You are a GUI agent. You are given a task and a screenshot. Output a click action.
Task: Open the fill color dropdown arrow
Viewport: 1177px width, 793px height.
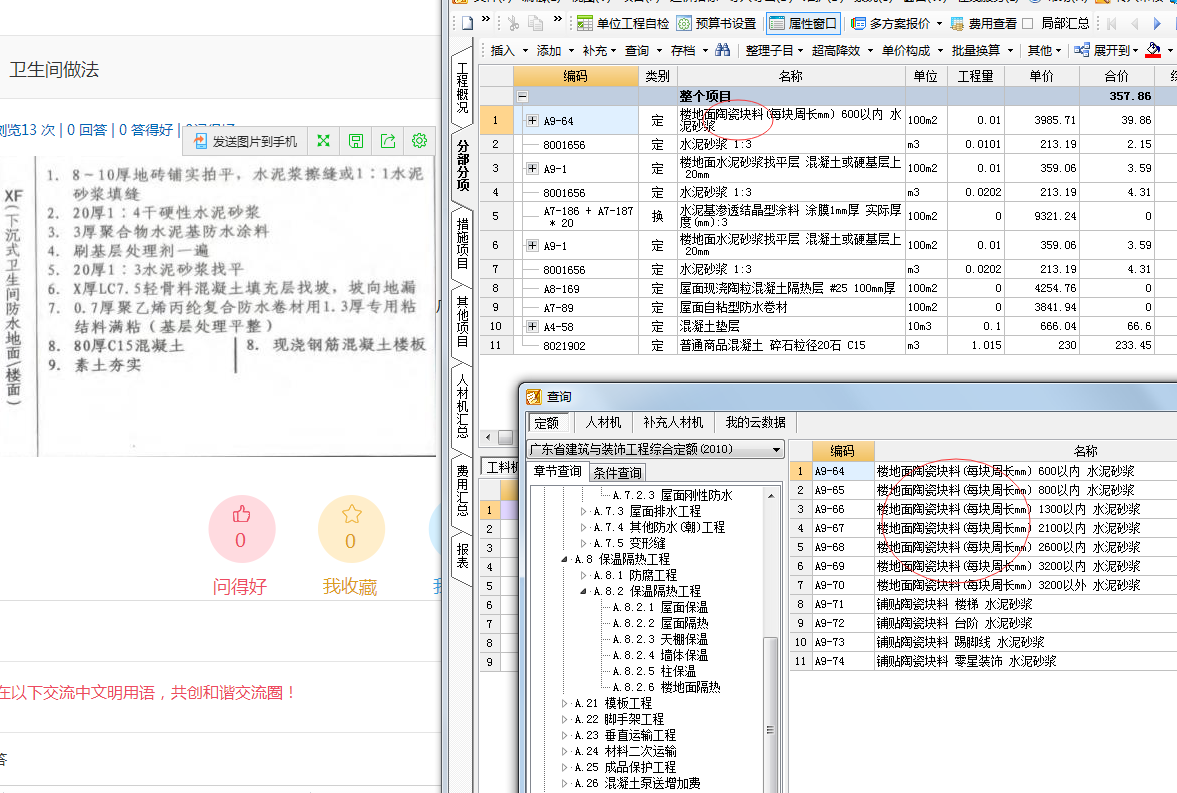(x=1170, y=51)
